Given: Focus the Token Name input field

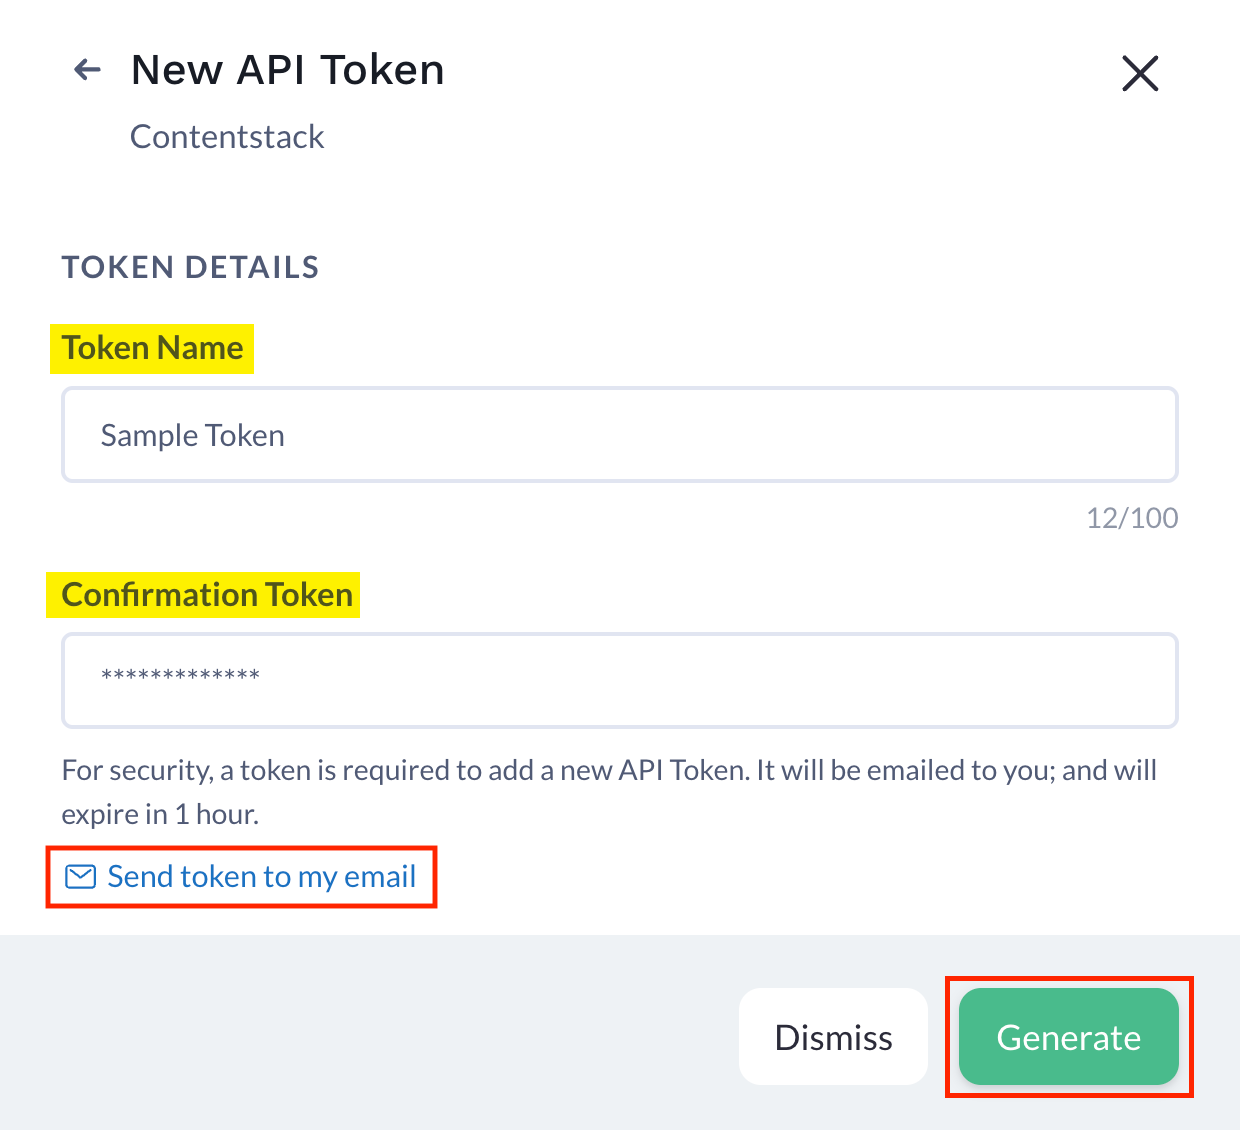Looking at the screenshot, I should click(620, 435).
